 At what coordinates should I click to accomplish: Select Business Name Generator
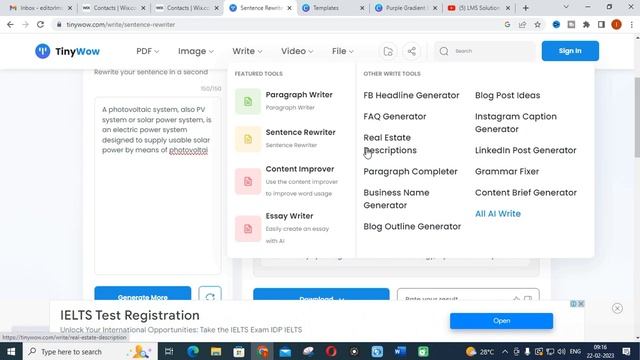[396, 199]
